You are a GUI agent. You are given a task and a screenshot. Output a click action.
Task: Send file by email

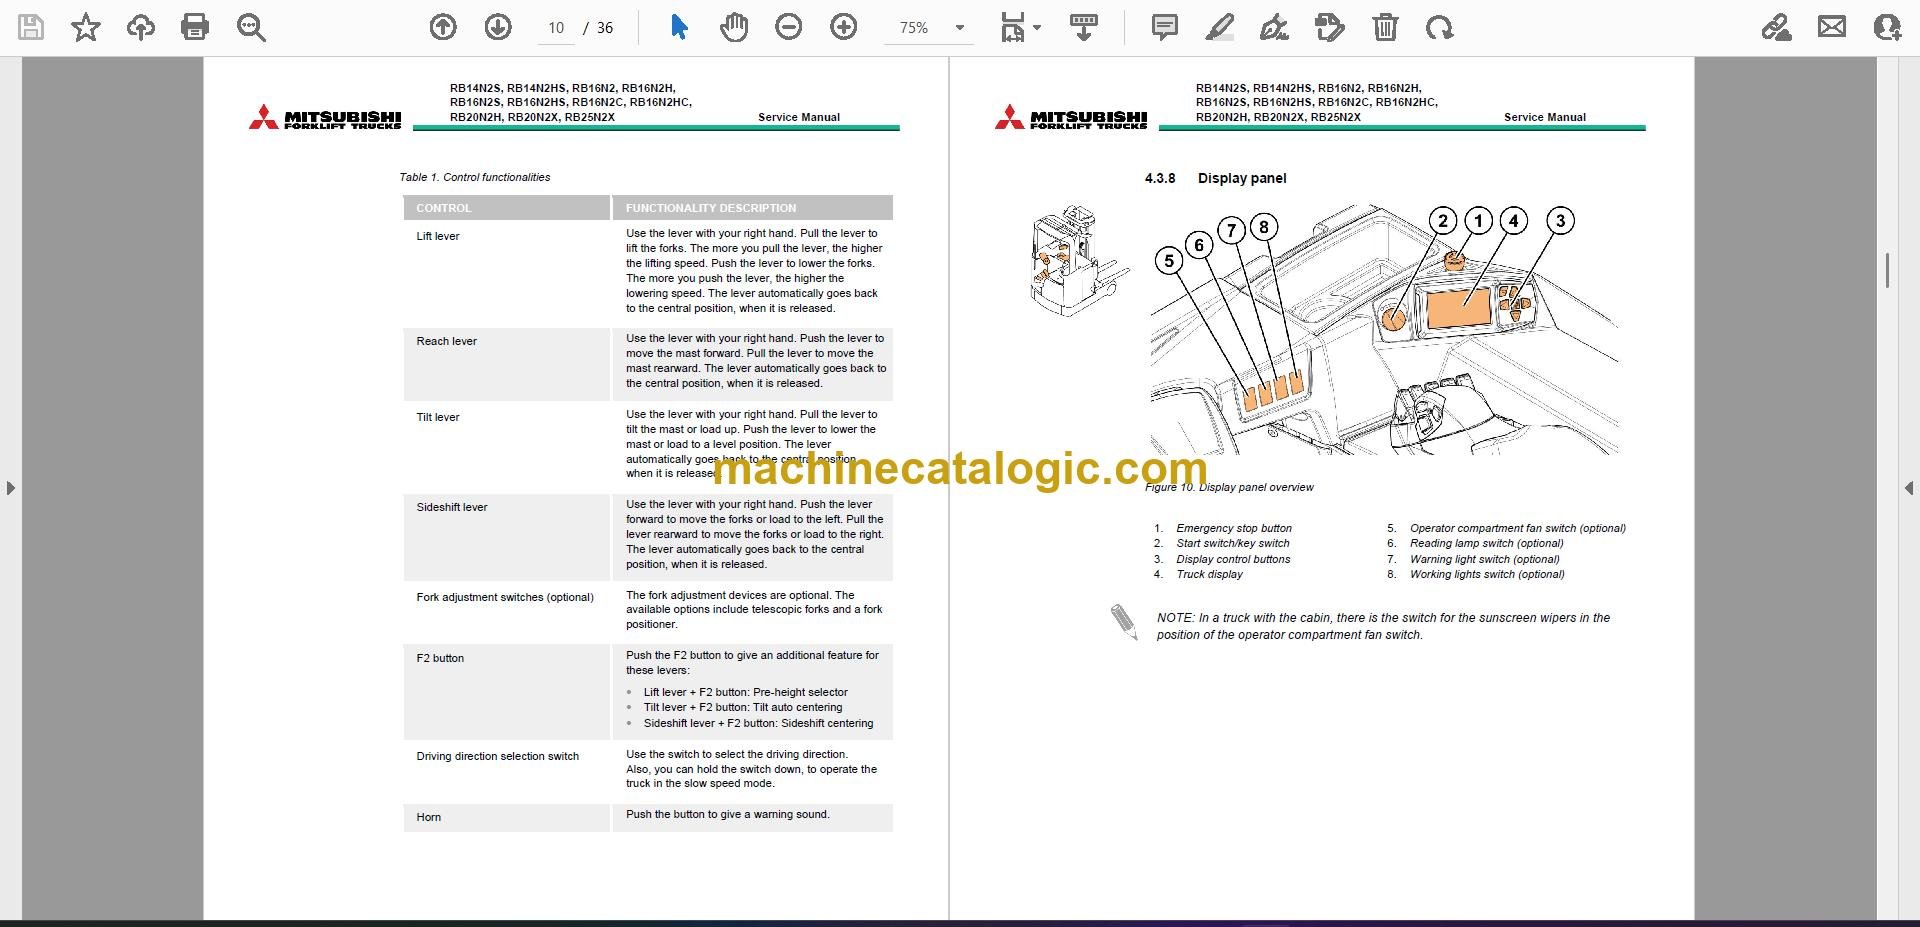(1832, 27)
